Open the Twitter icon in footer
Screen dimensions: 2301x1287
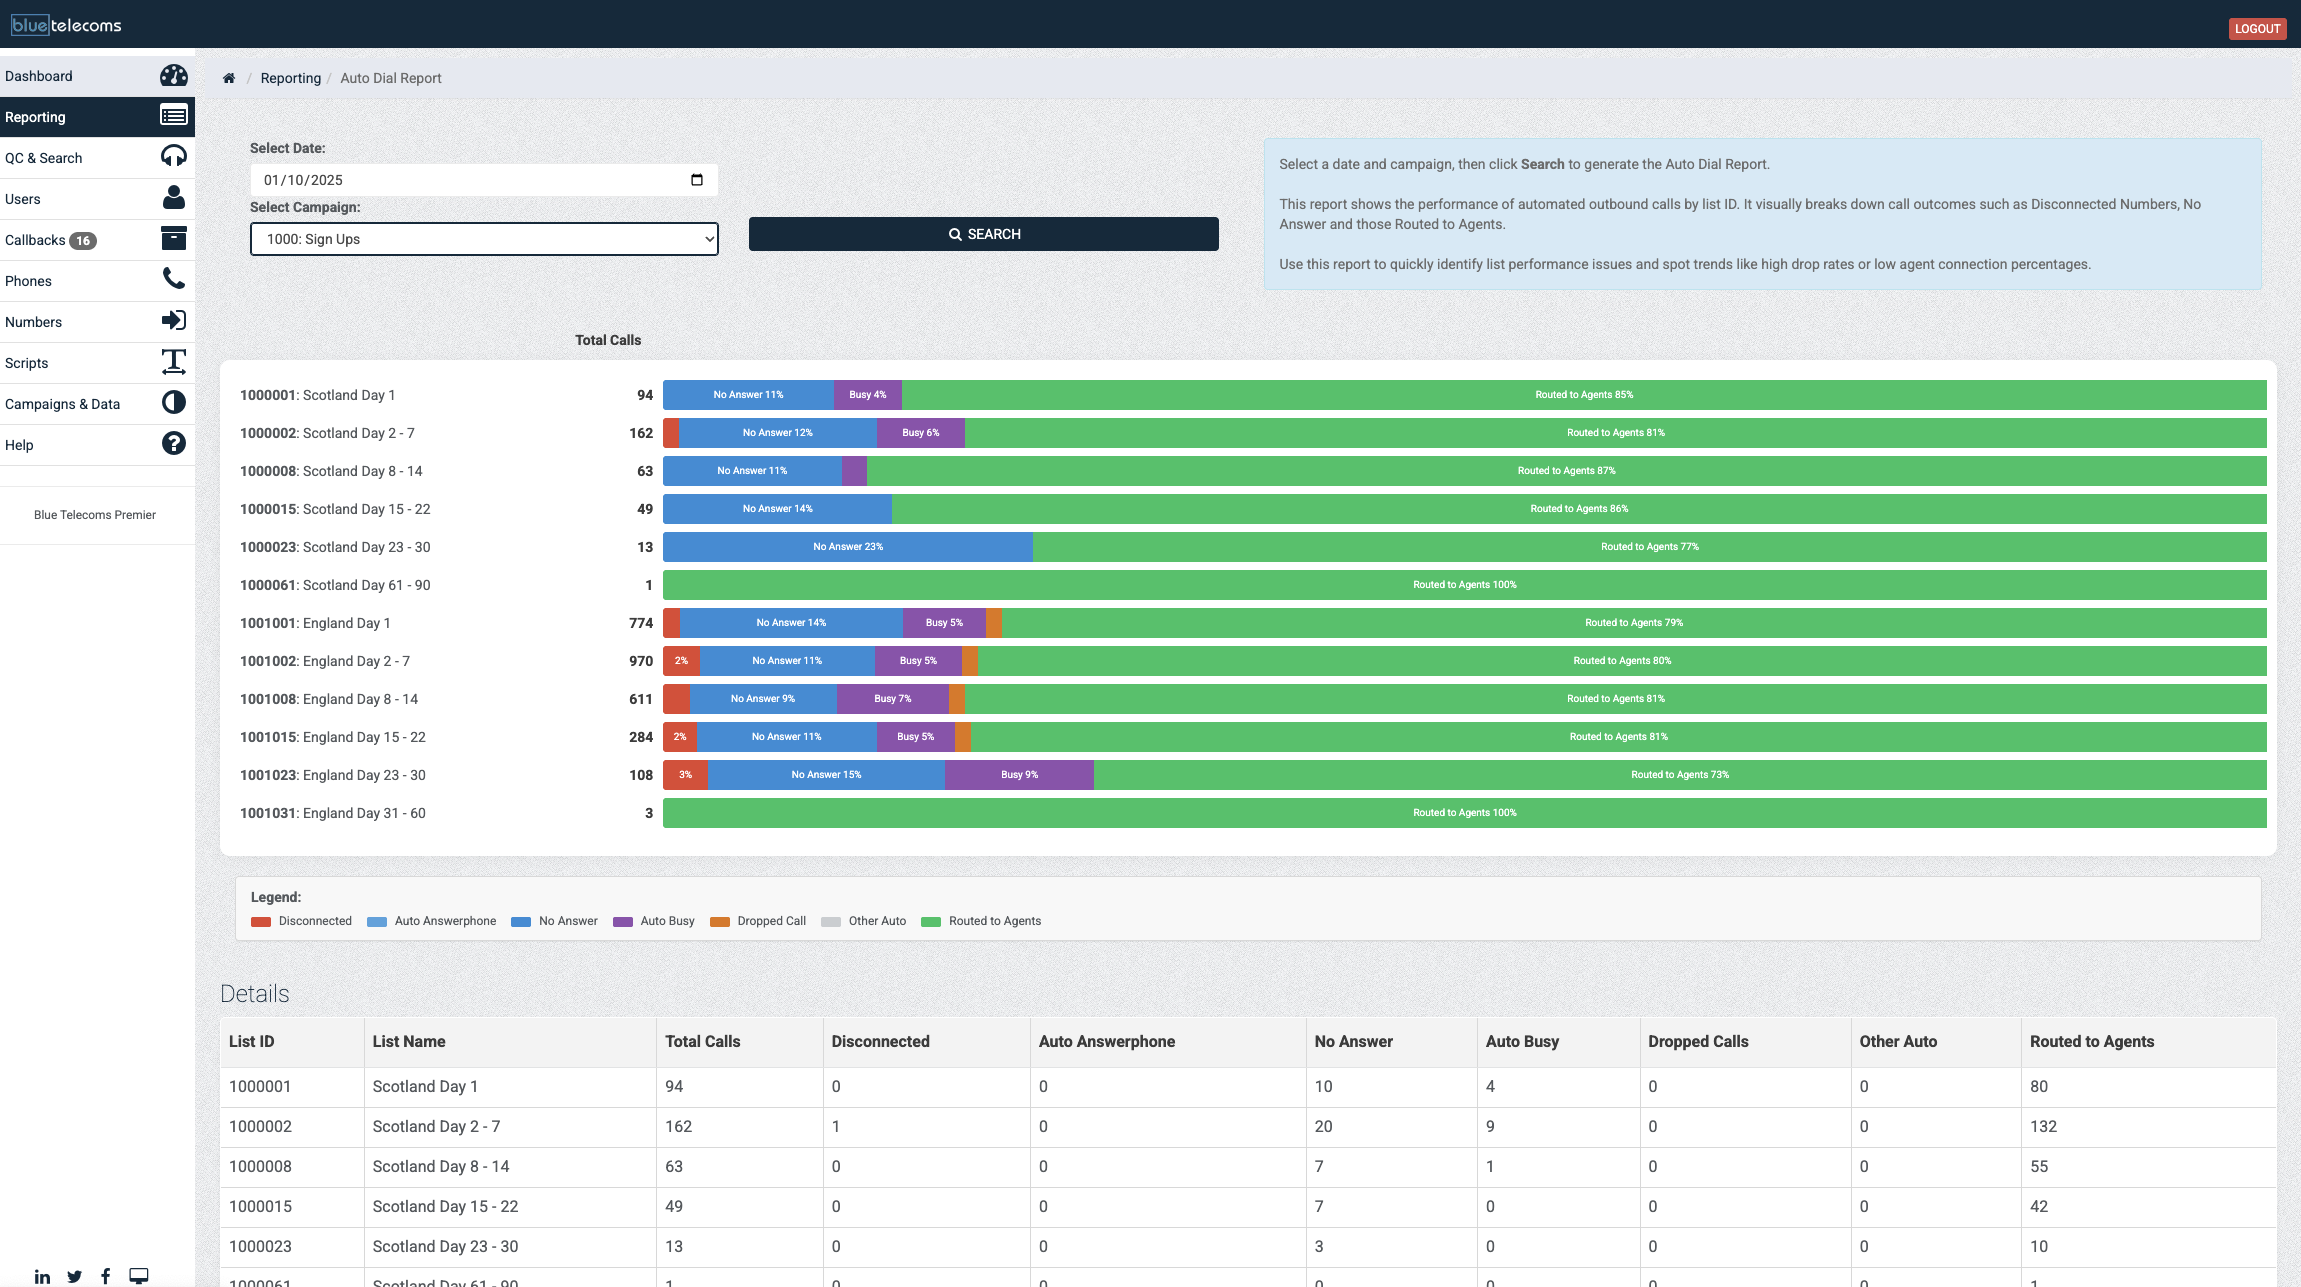pos(74,1276)
